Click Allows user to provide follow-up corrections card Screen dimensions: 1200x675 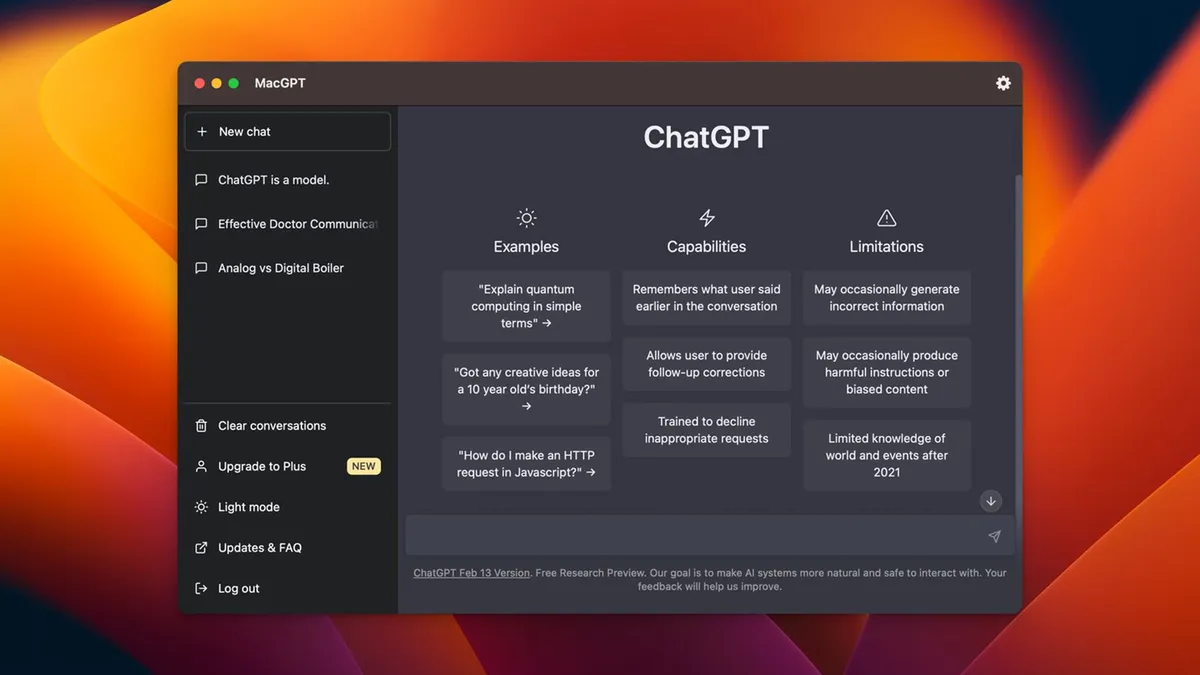pos(707,364)
